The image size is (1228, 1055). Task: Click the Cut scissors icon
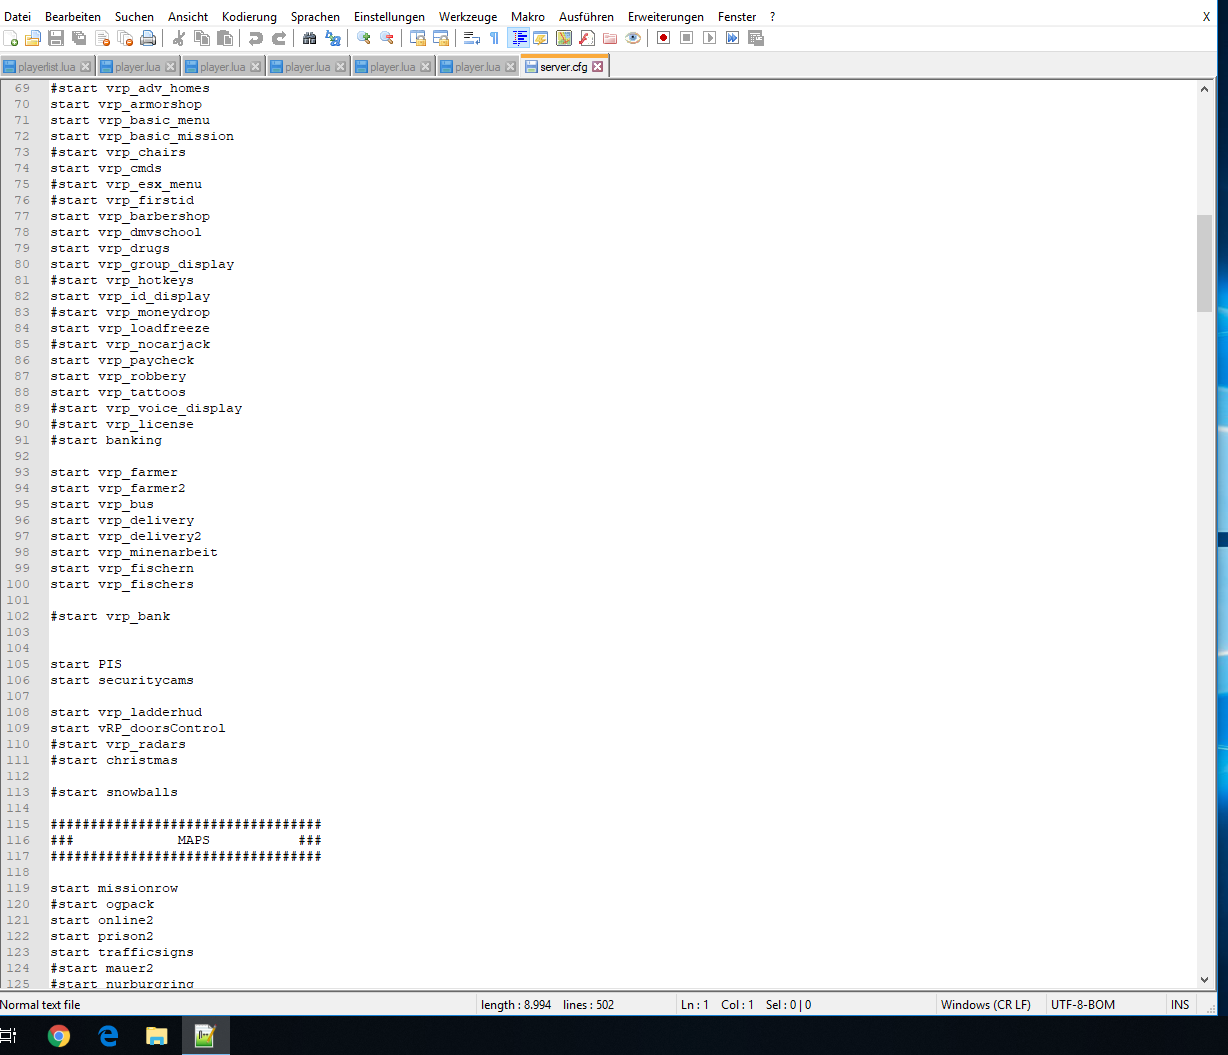pos(179,38)
